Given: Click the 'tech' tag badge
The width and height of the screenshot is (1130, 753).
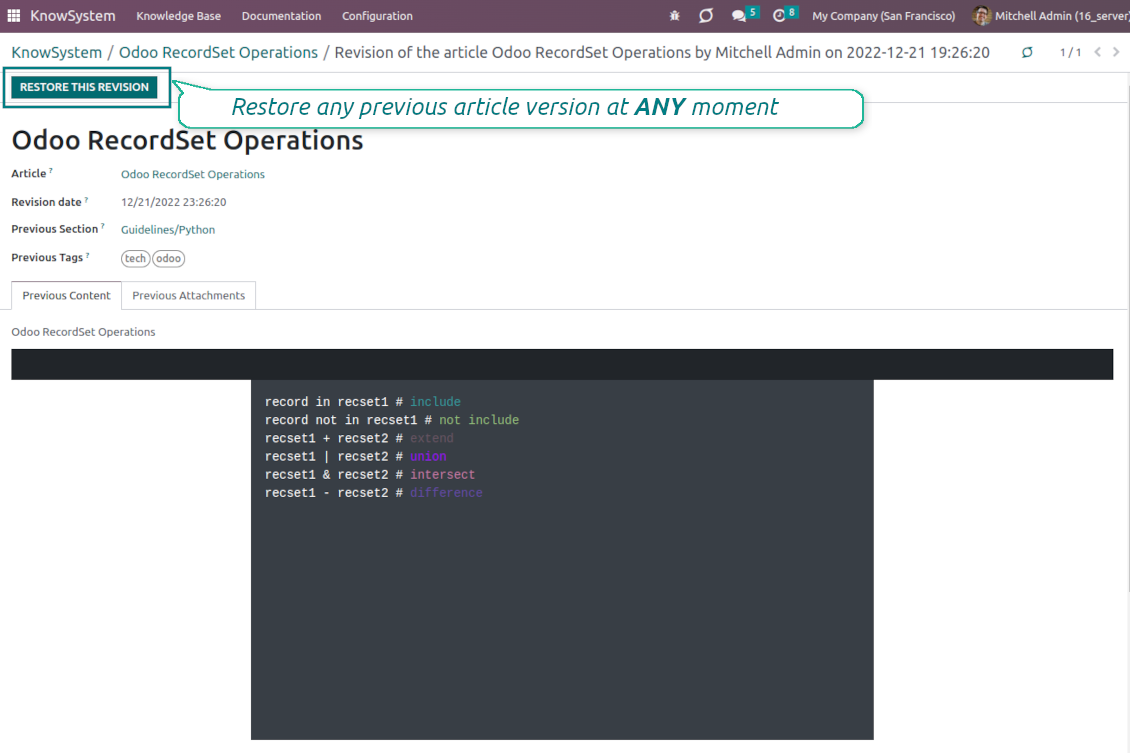Looking at the screenshot, I should point(135,259).
